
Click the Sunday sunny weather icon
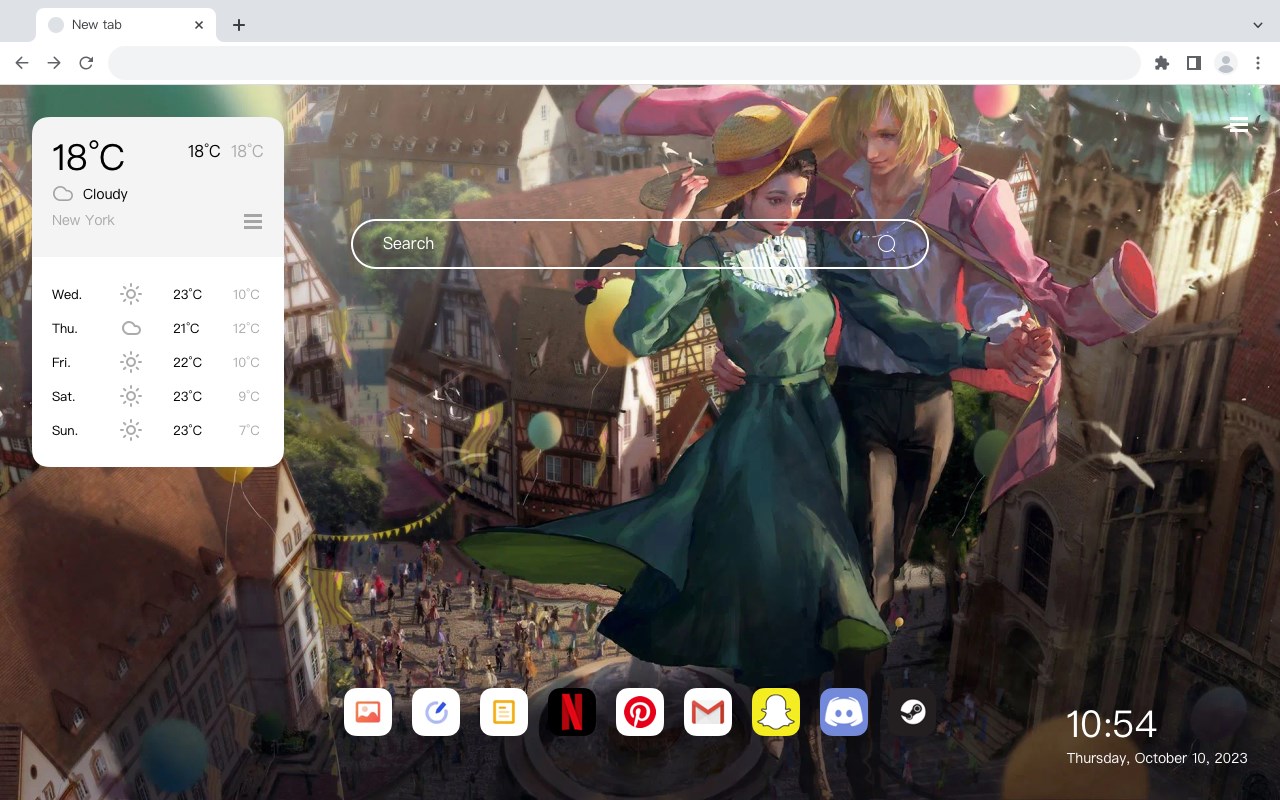point(131,430)
